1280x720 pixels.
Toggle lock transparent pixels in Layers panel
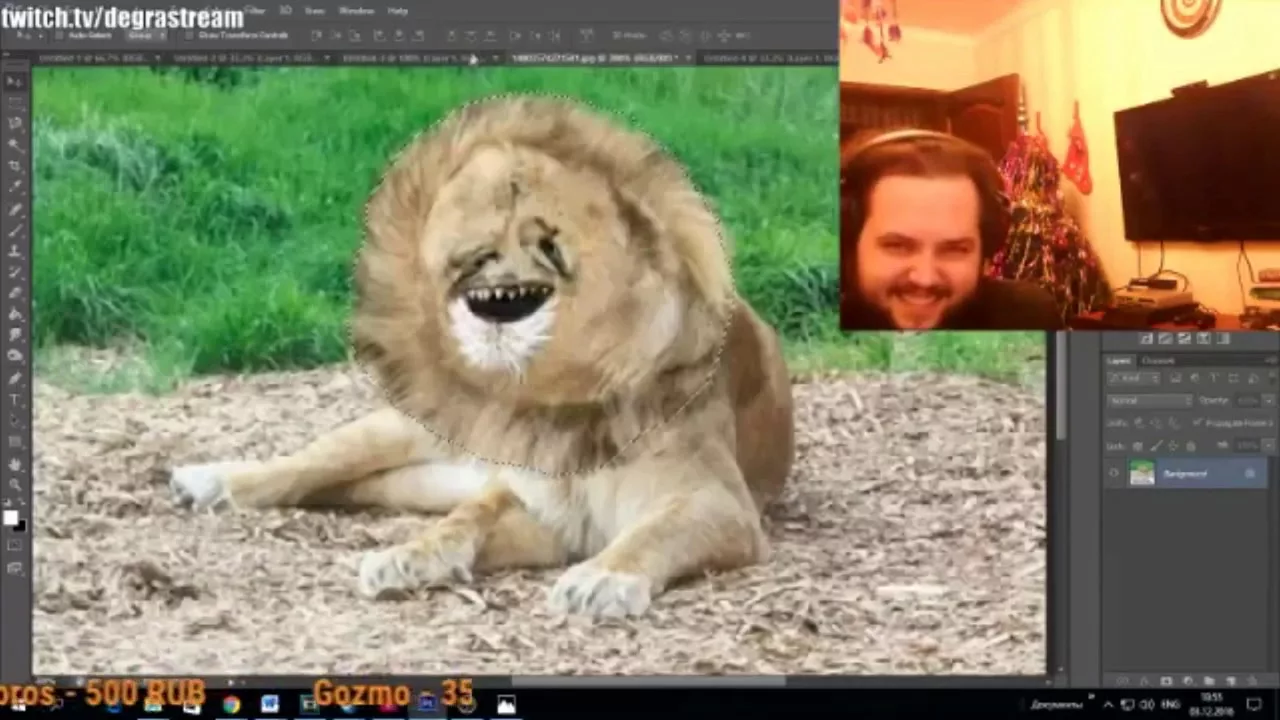(x=1137, y=445)
